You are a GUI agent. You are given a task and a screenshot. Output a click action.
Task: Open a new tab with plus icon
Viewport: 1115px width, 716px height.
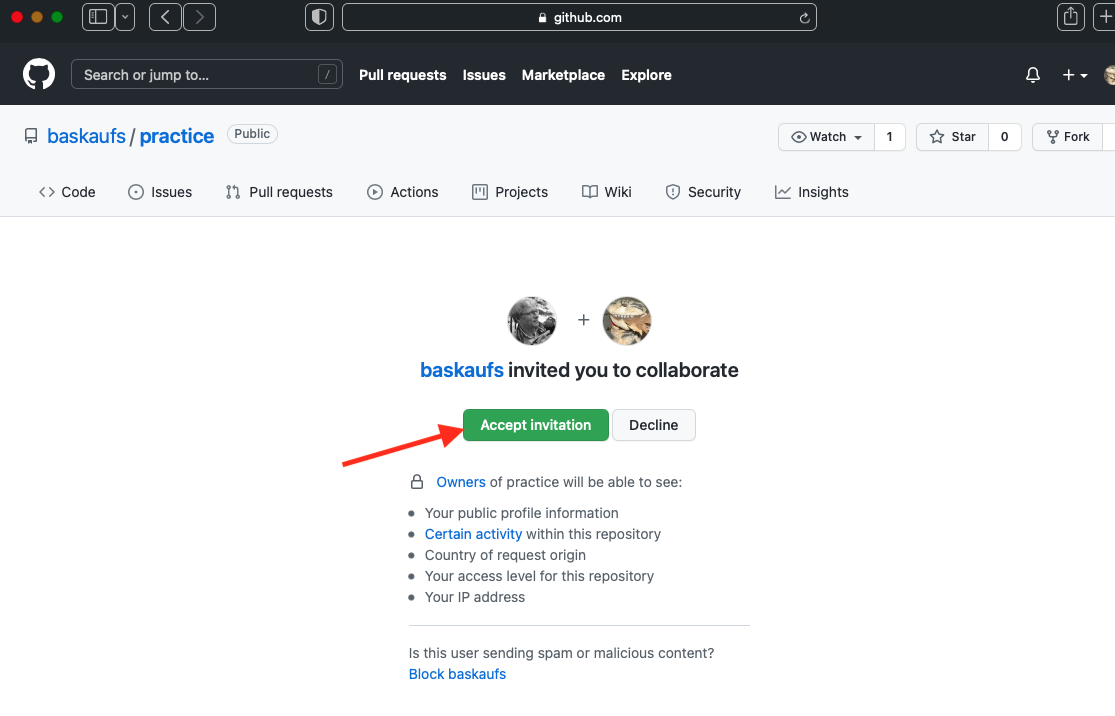(x=1105, y=17)
